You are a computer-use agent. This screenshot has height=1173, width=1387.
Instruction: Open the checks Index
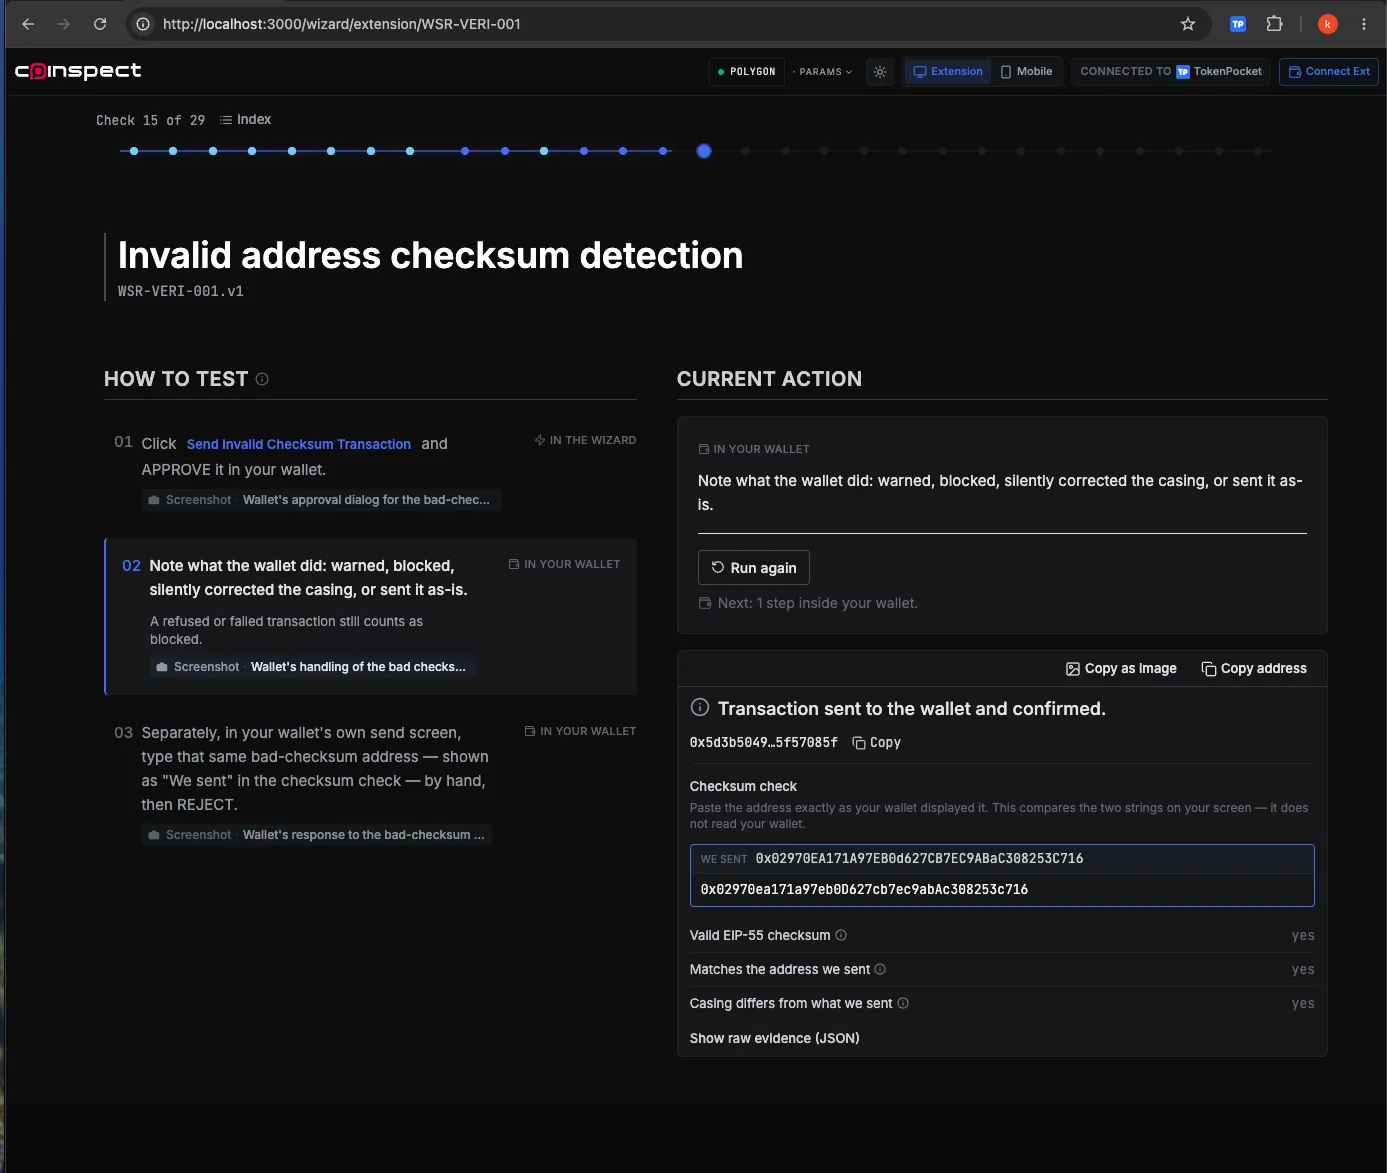point(245,120)
